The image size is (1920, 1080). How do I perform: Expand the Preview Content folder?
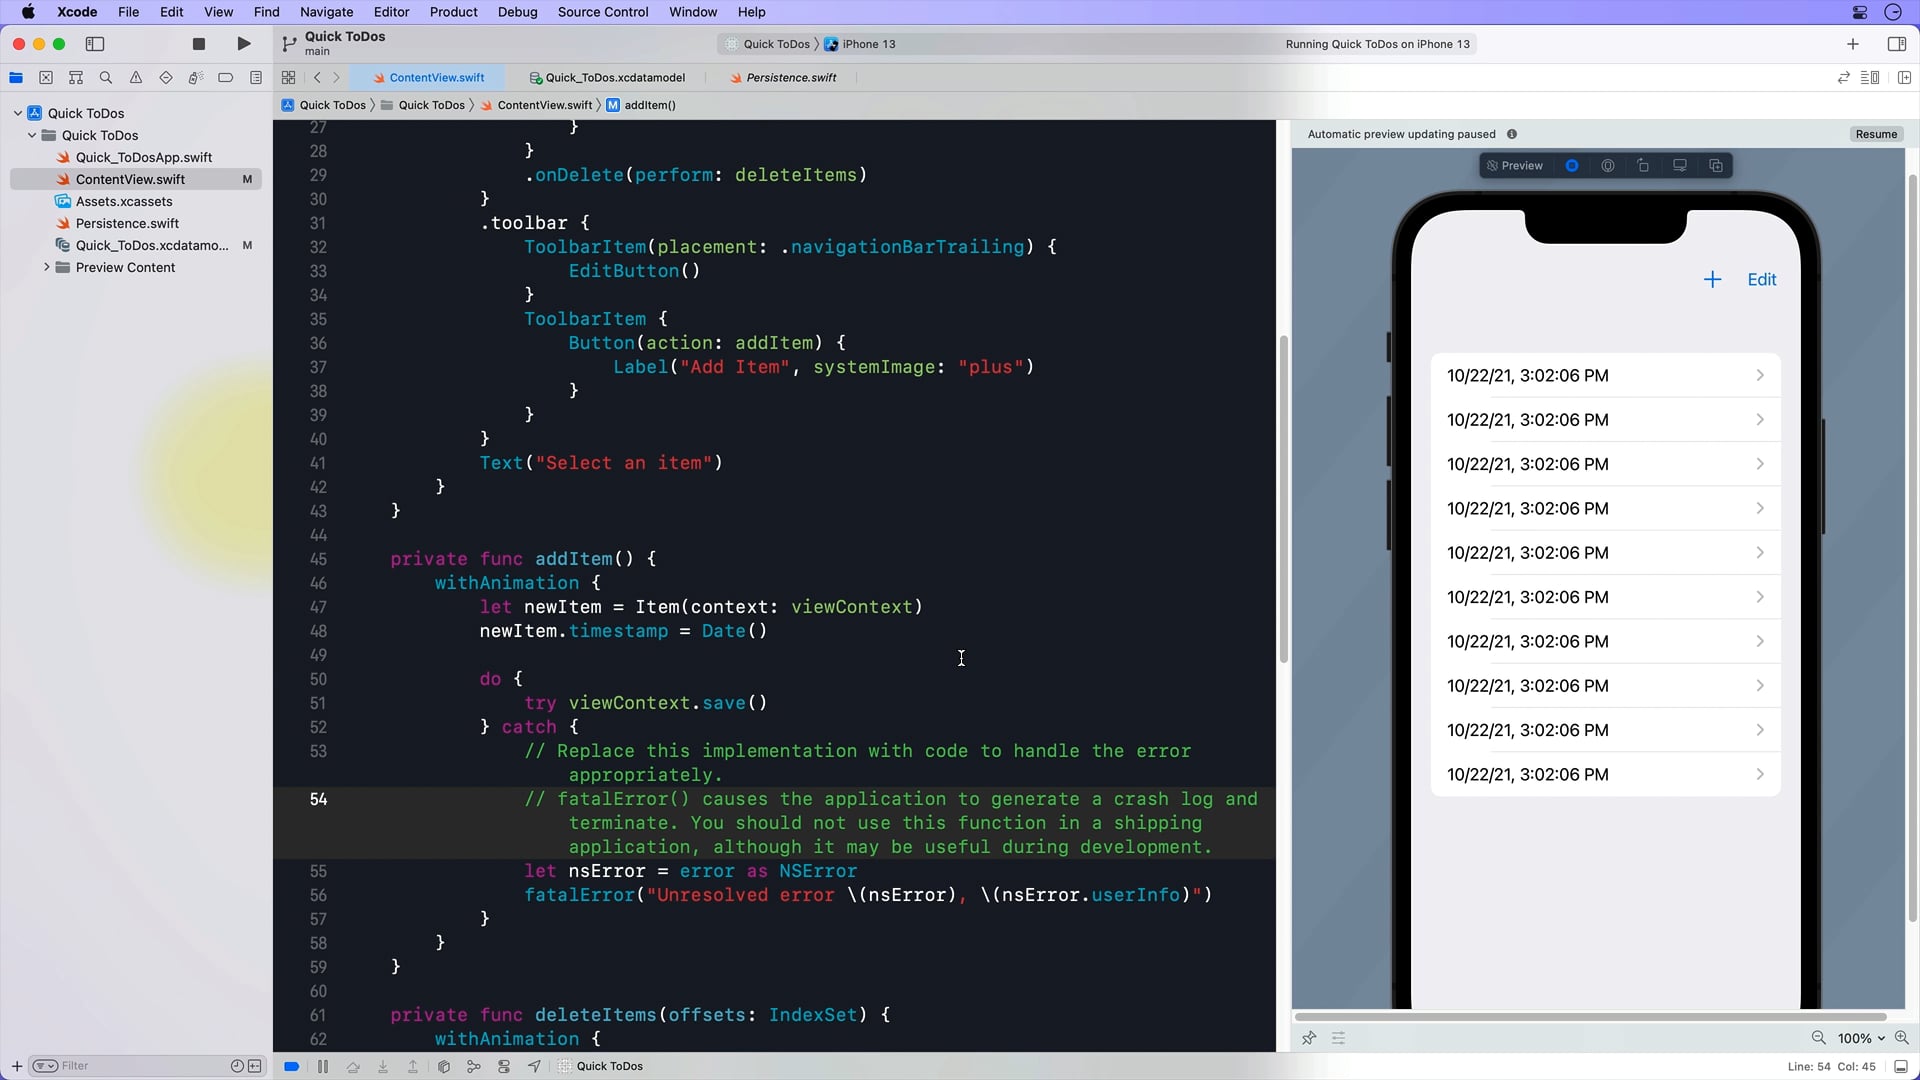tap(46, 267)
